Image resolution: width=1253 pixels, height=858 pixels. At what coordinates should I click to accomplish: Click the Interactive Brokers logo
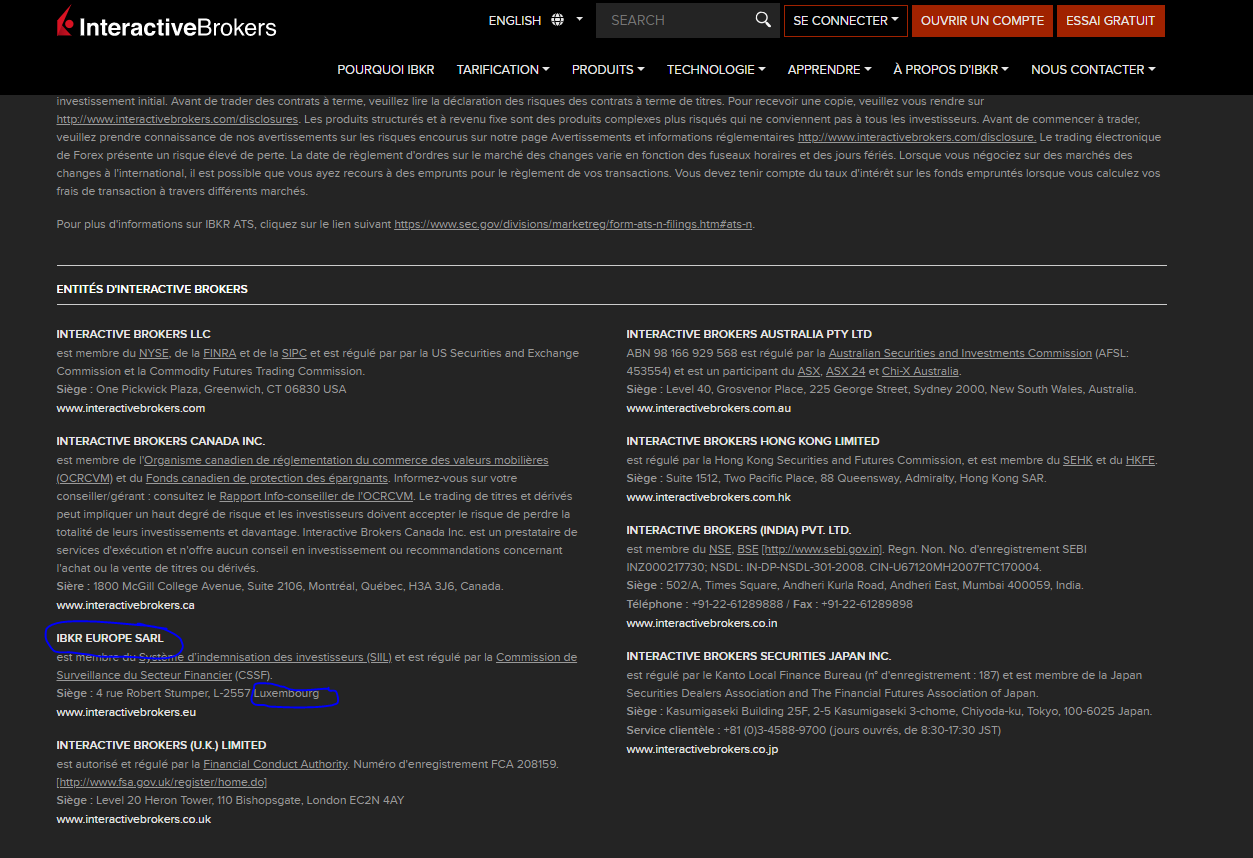point(166,22)
